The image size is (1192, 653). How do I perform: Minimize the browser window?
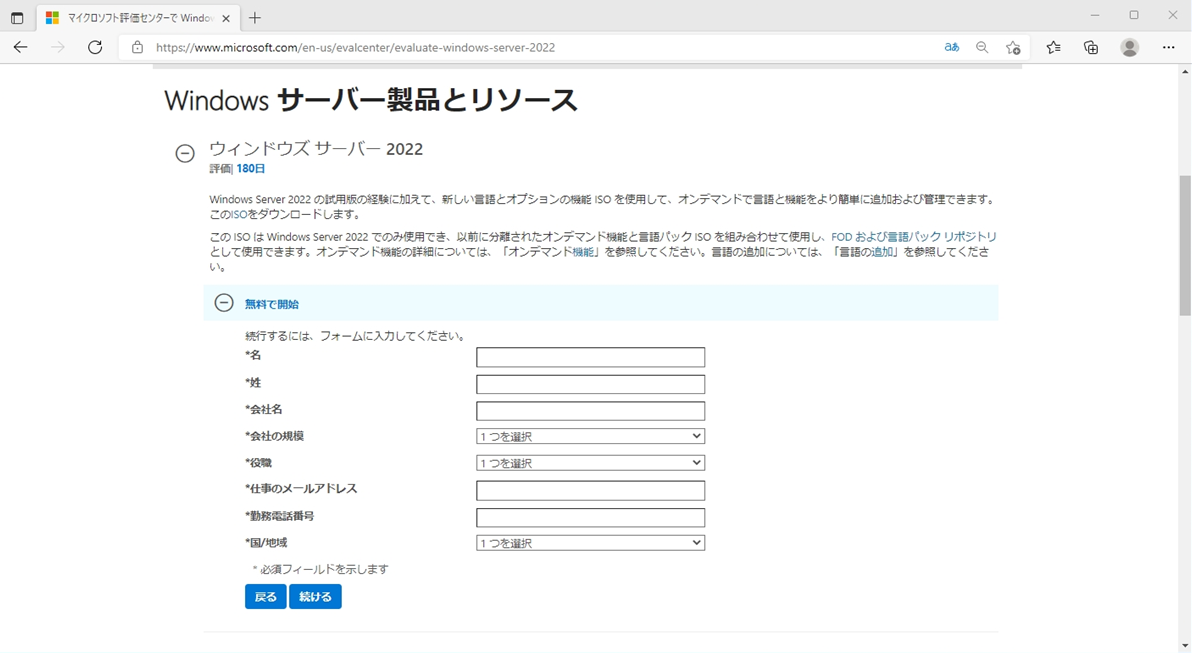1095,15
